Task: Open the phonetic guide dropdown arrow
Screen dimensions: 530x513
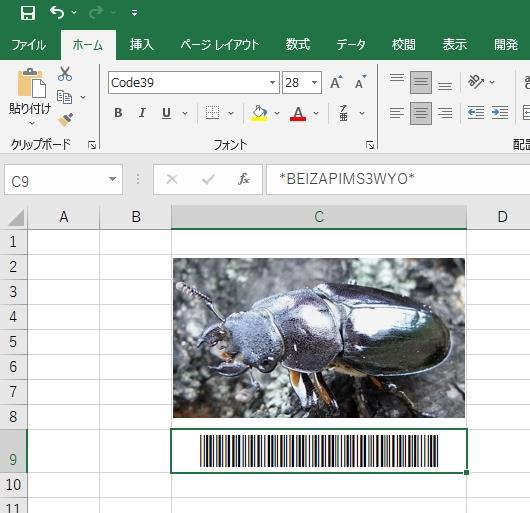Action: [x=362, y=113]
